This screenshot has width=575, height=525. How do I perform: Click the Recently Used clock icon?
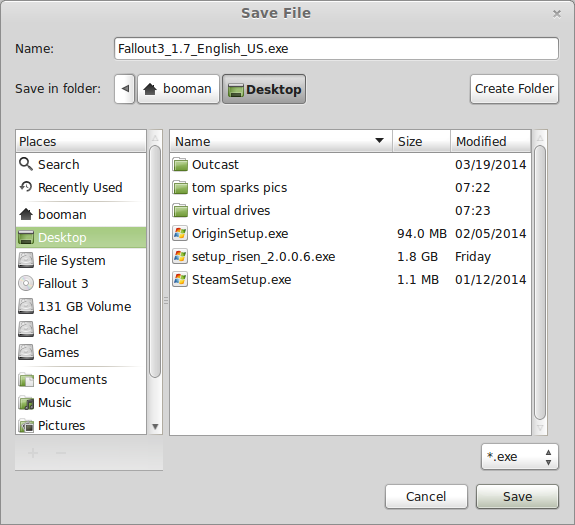(x=26, y=187)
